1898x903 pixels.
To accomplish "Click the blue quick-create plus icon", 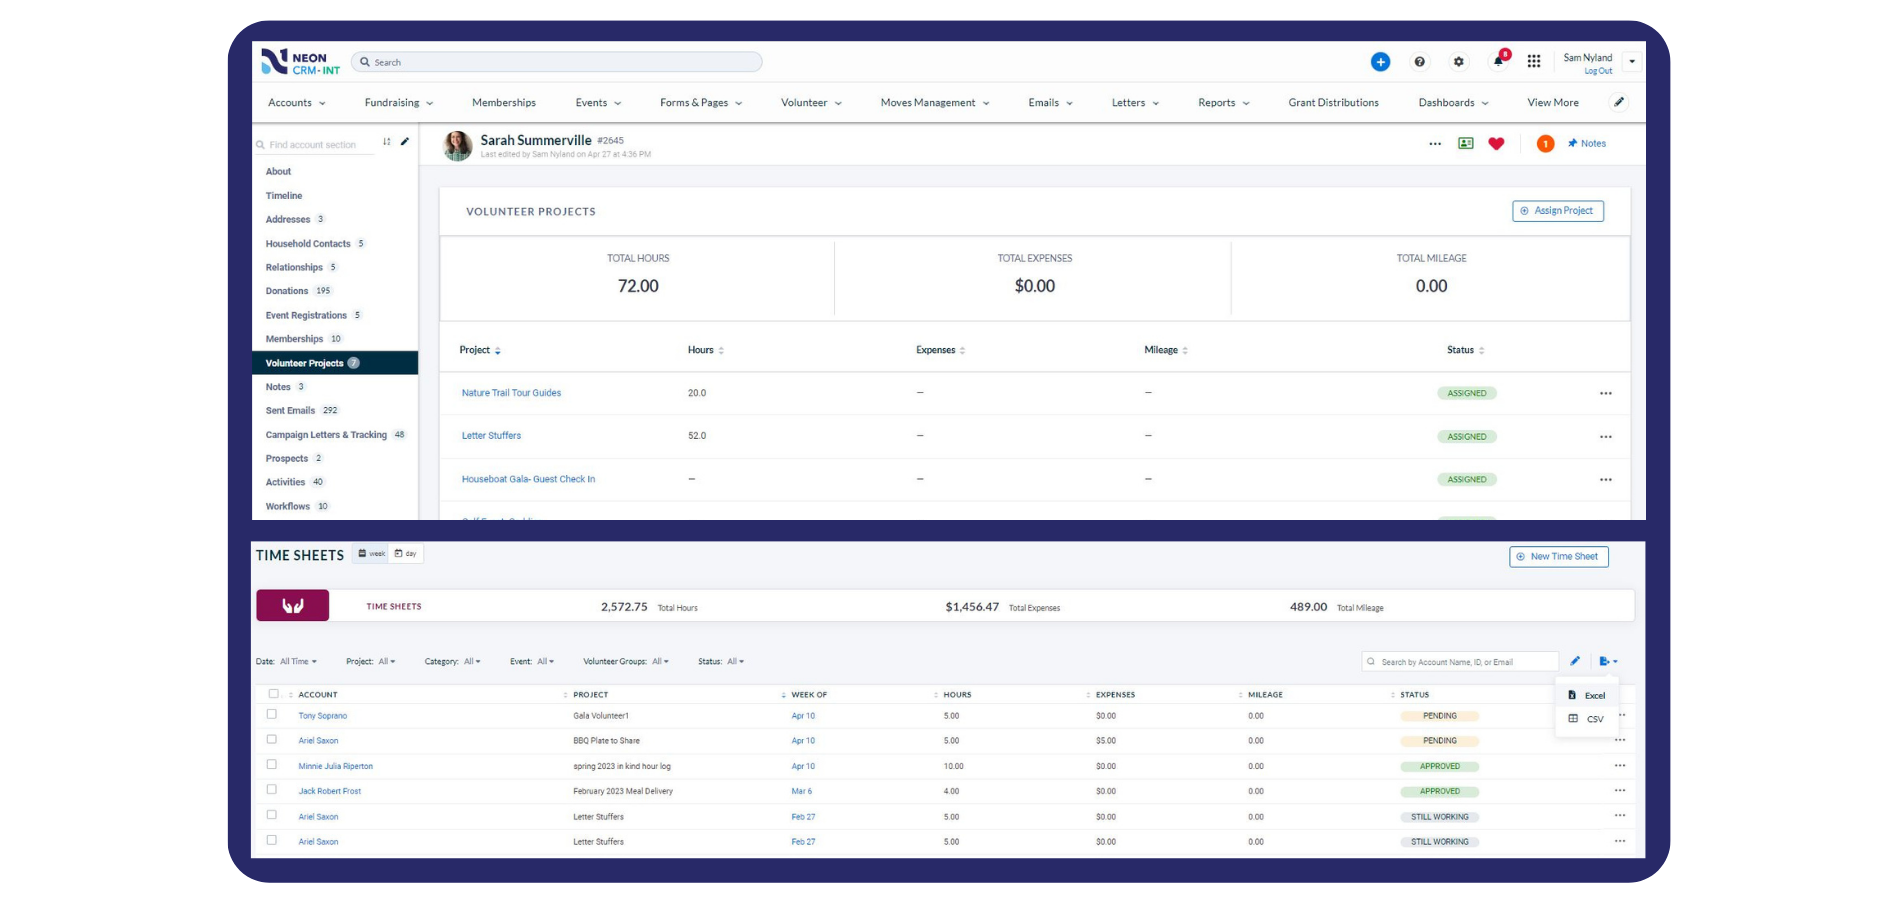I will (x=1380, y=62).
